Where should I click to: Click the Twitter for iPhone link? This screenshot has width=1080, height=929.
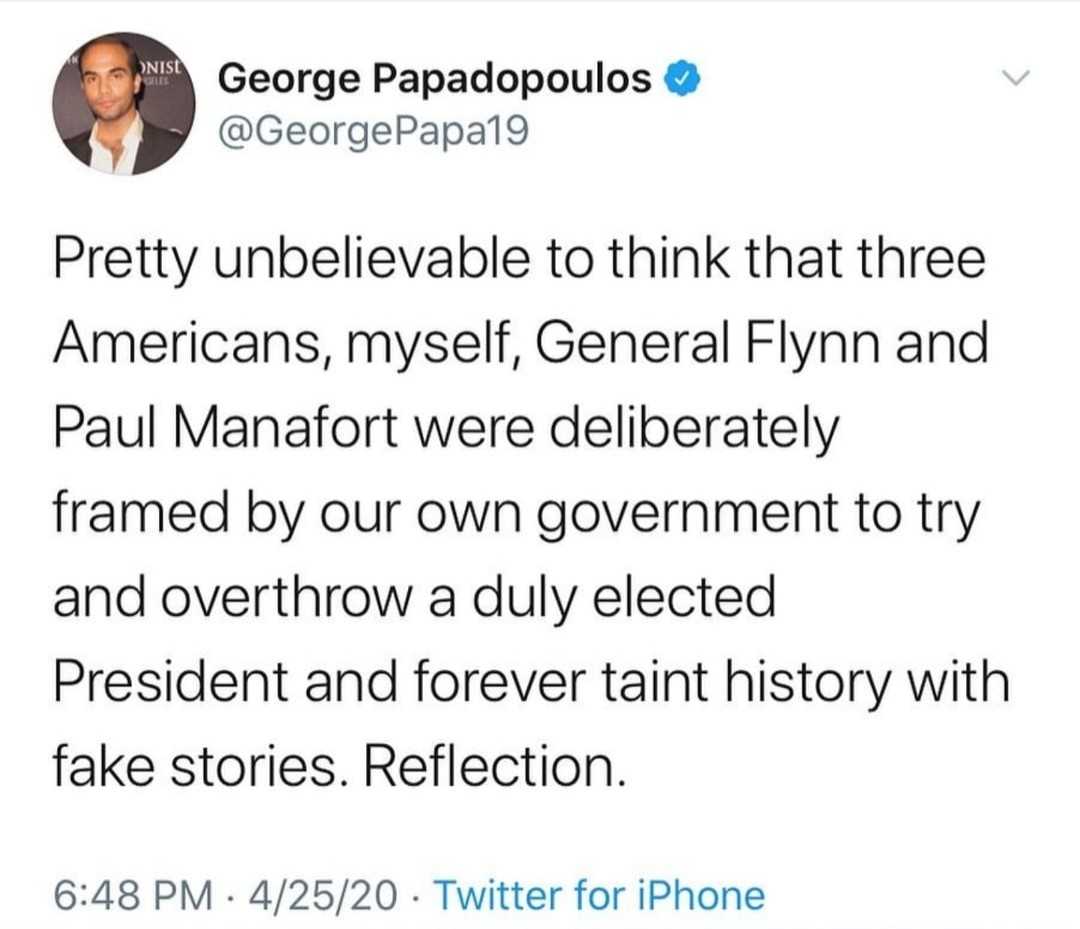600,893
